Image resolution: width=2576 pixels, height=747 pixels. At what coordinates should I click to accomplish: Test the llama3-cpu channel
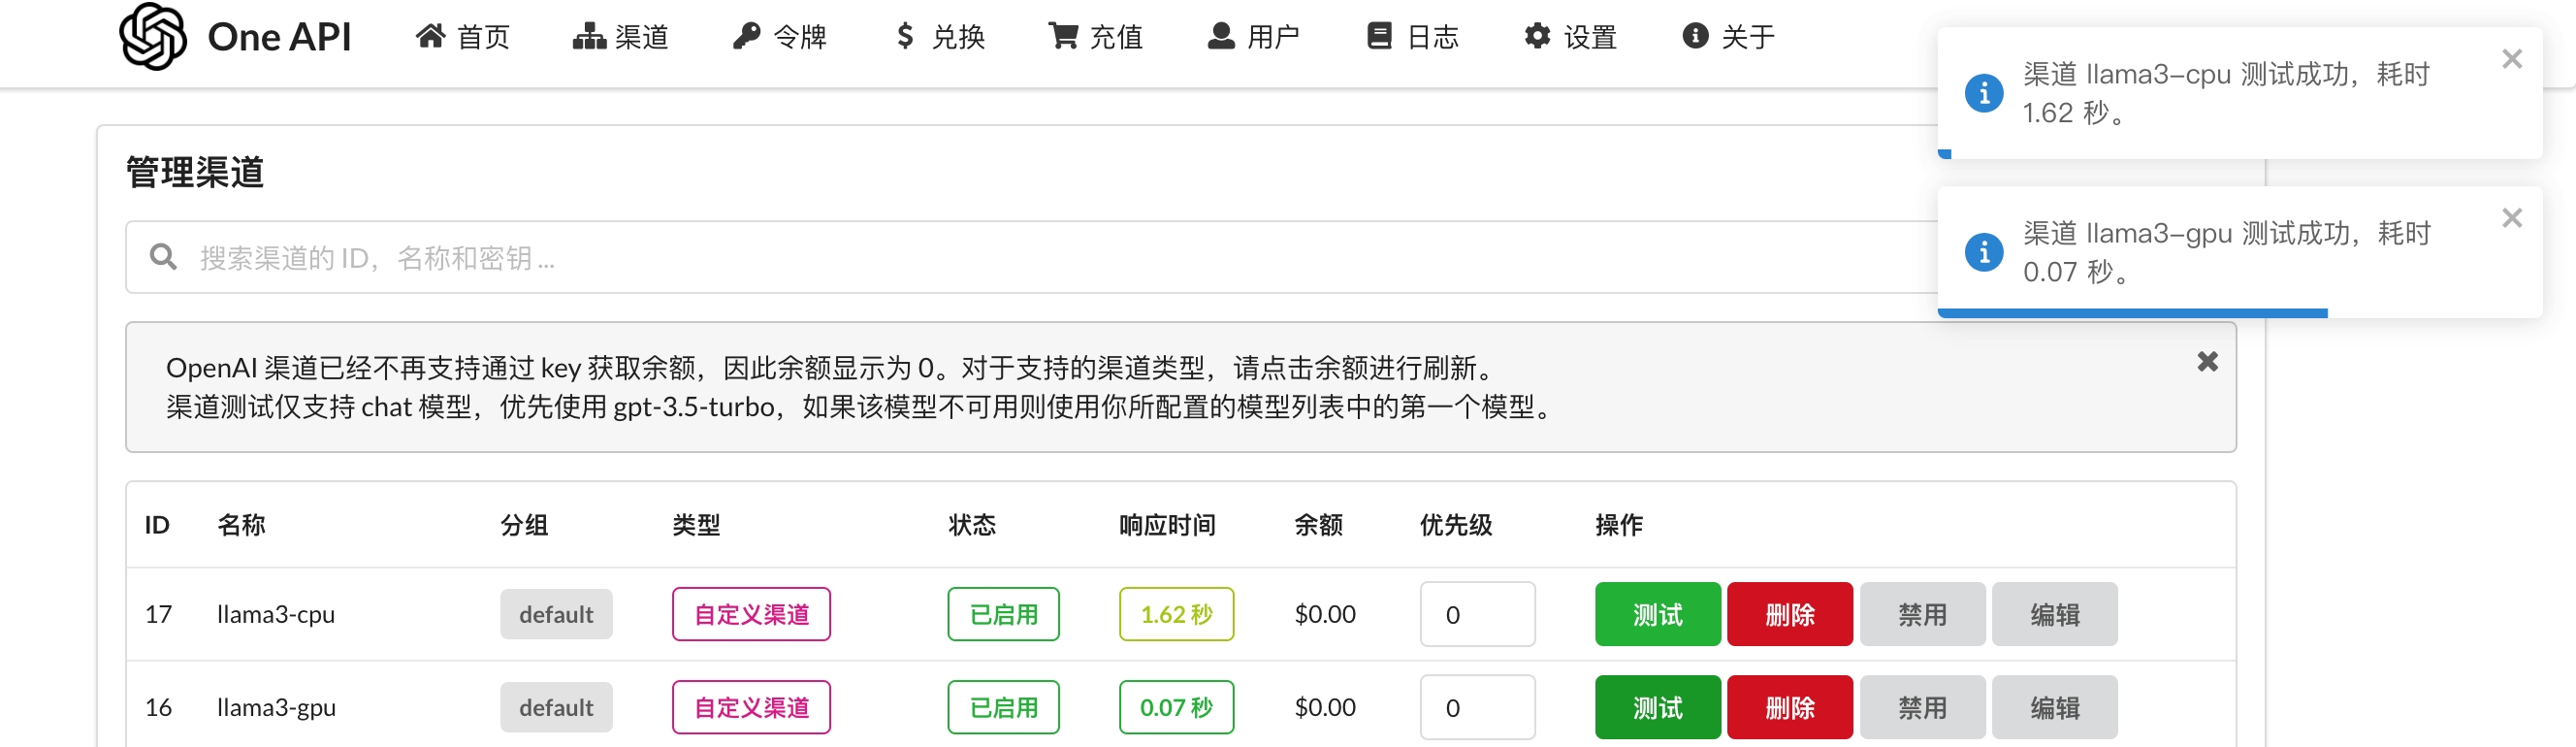pos(1657,614)
